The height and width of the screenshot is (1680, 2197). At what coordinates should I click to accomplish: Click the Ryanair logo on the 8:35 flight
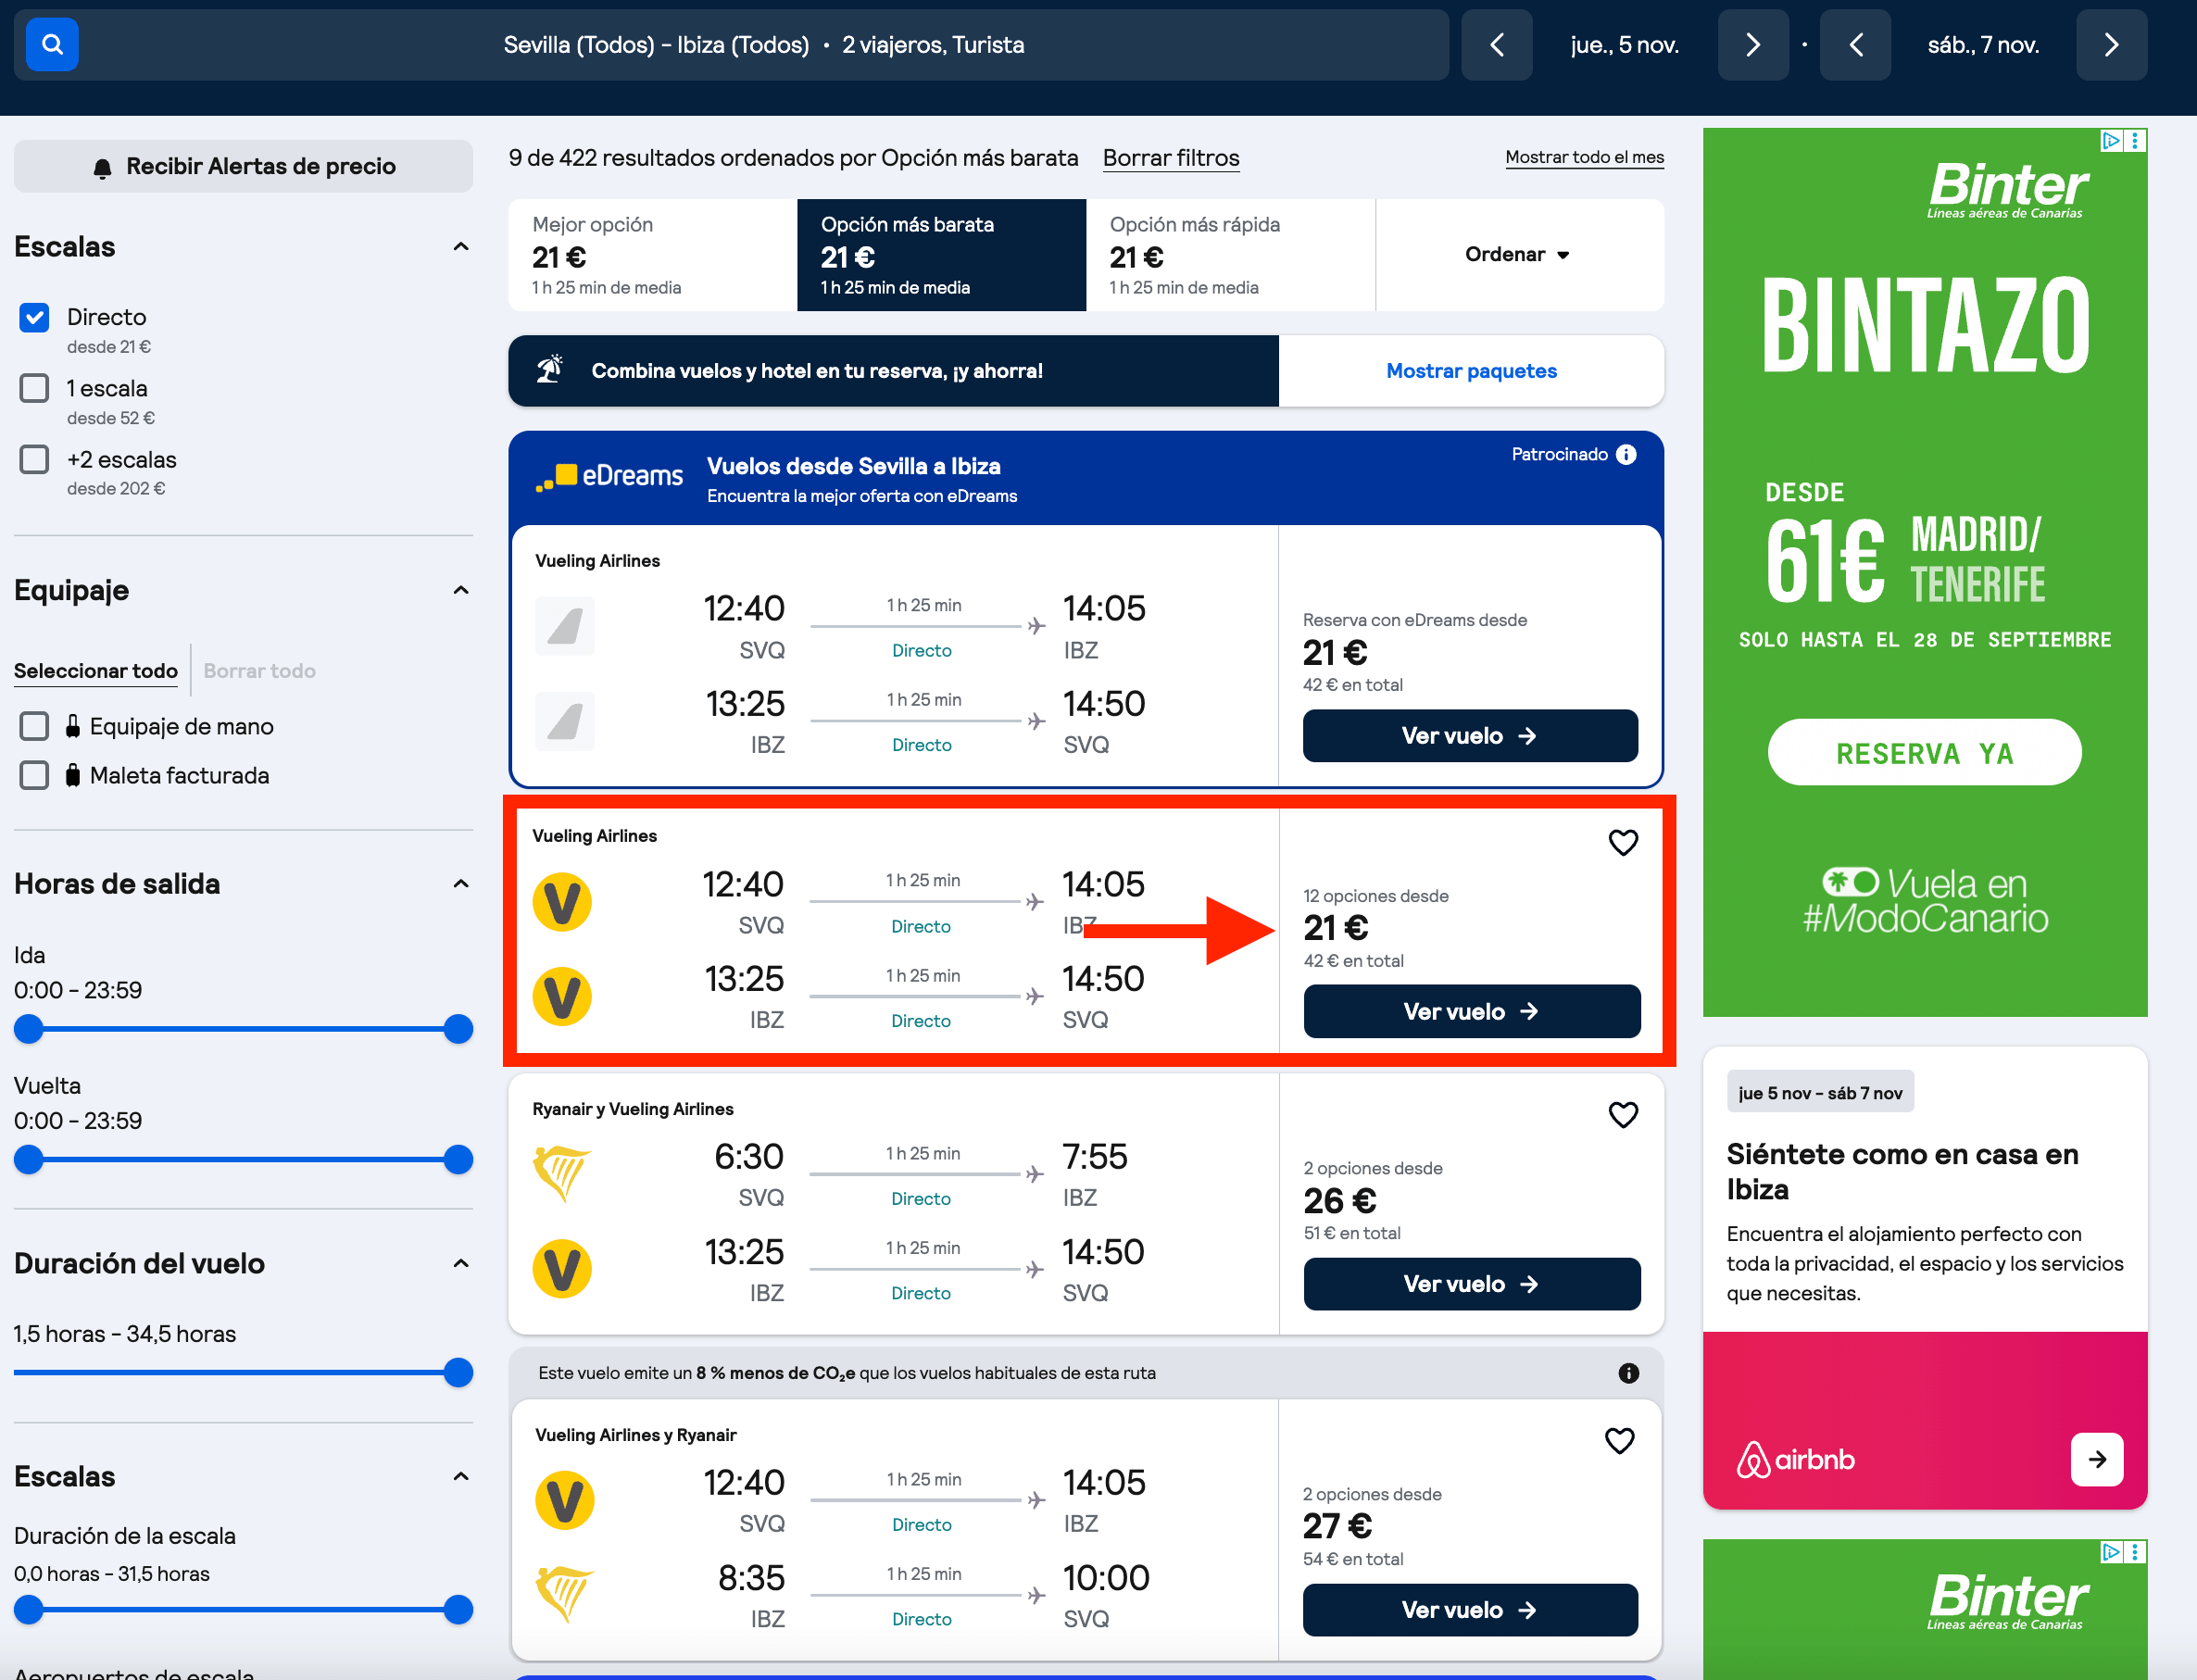[x=565, y=1593]
